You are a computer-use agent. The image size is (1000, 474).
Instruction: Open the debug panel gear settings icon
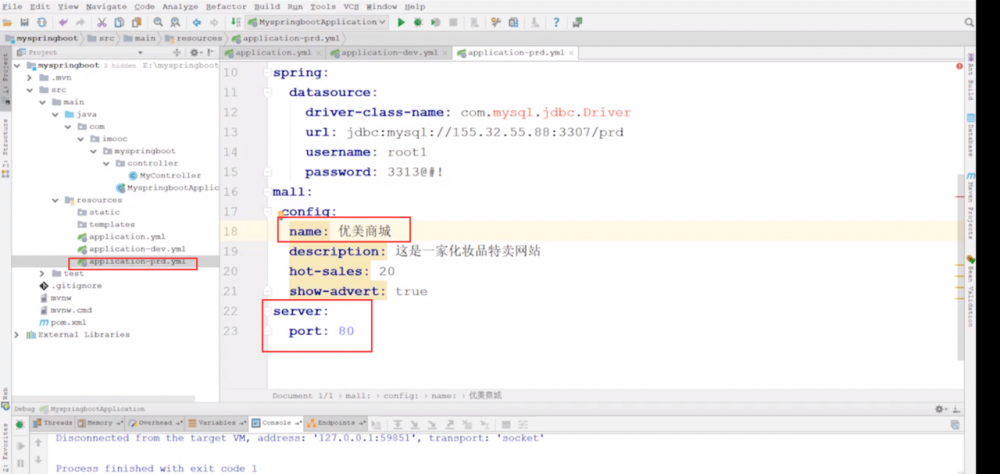[939, 409]
